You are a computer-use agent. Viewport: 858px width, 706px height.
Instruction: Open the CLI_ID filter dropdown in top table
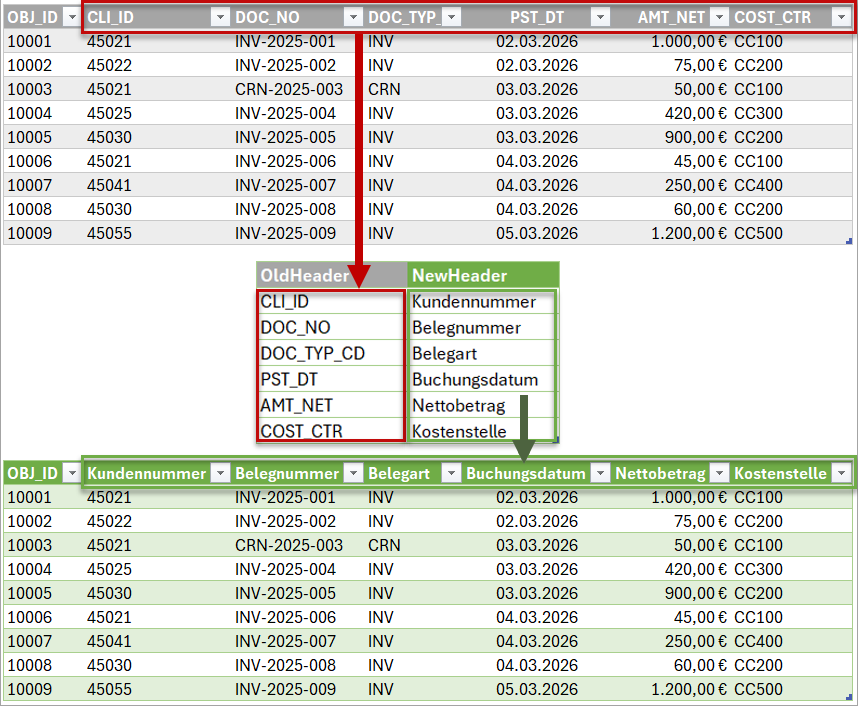click(219, 18)
